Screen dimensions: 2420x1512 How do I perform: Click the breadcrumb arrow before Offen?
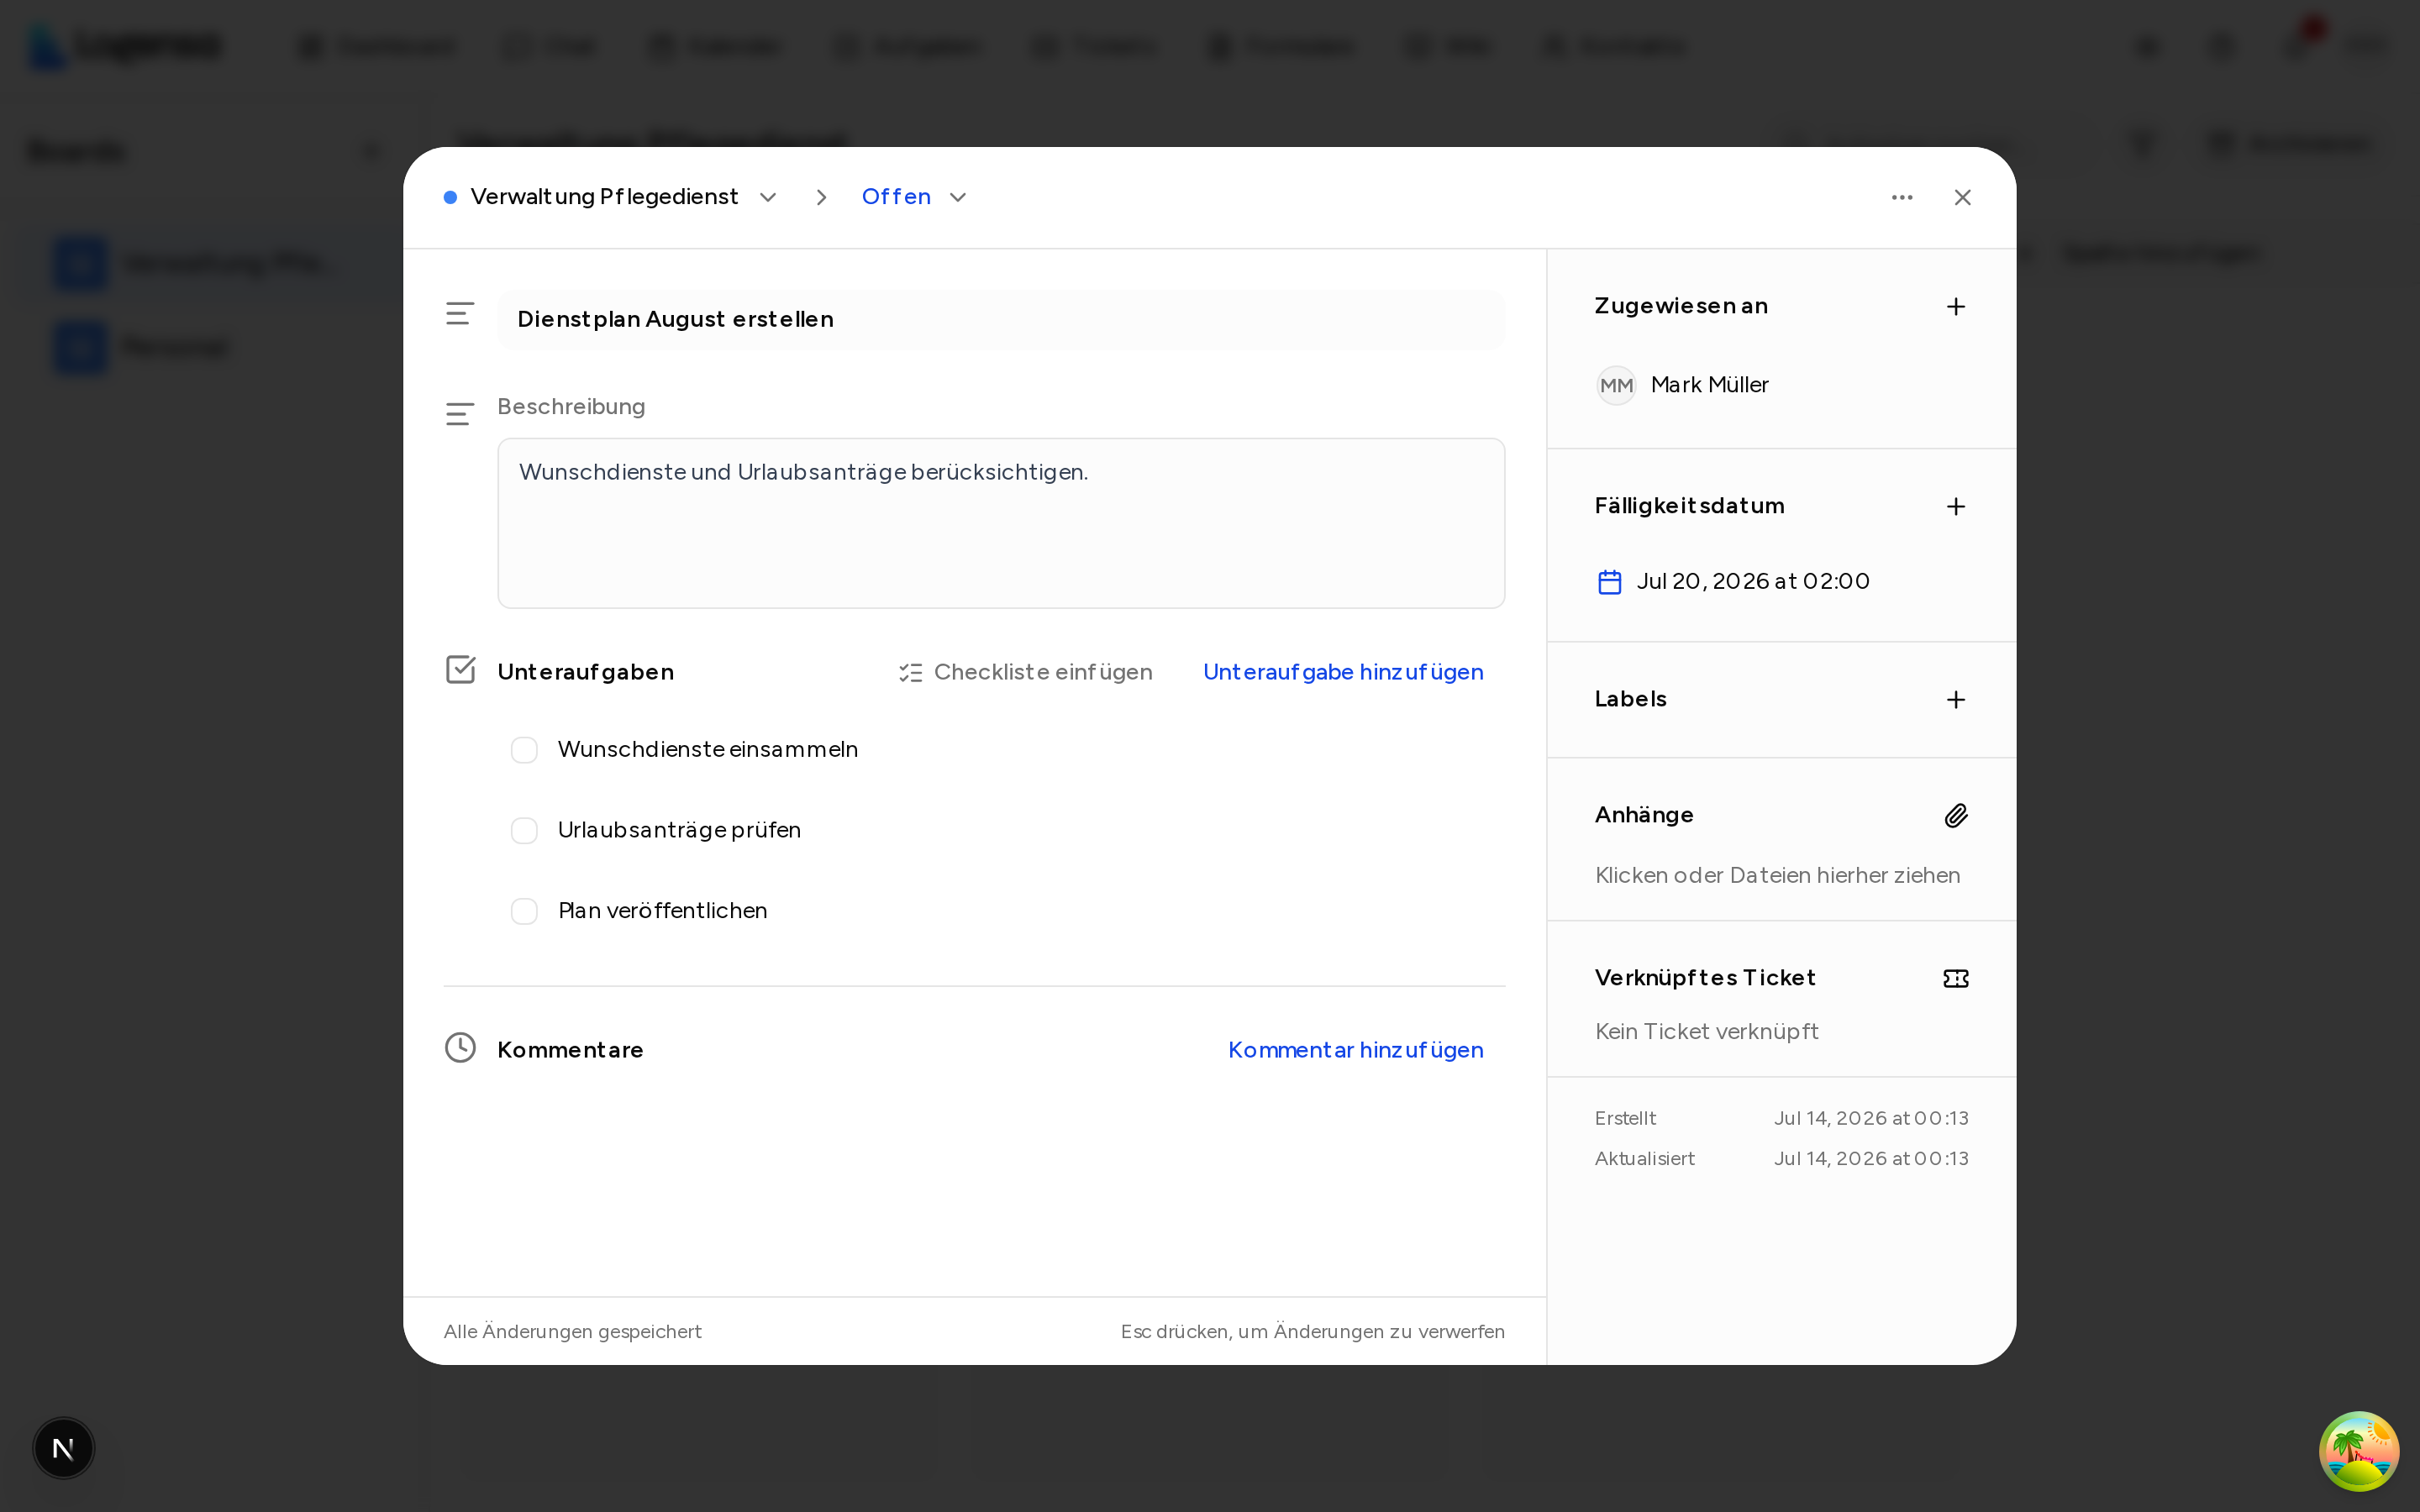click(x=821, y=197)
